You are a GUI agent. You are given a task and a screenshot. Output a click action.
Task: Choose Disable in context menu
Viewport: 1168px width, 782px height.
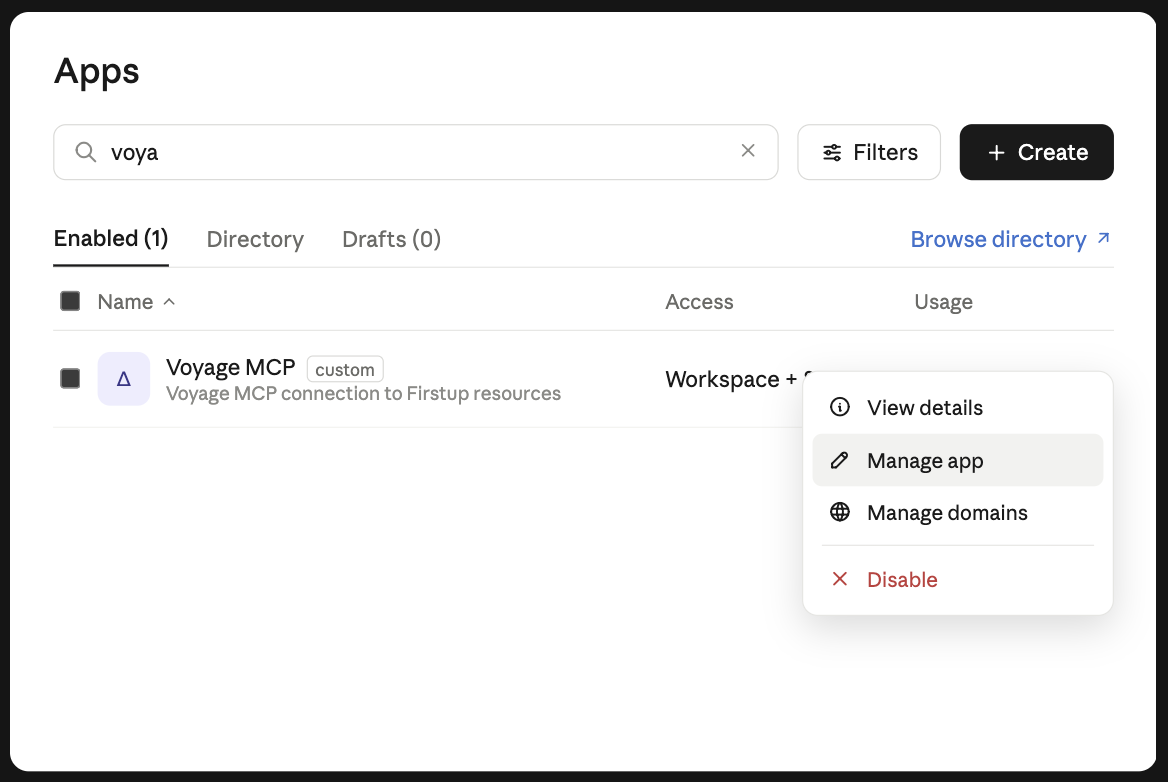tap(957, 579)
